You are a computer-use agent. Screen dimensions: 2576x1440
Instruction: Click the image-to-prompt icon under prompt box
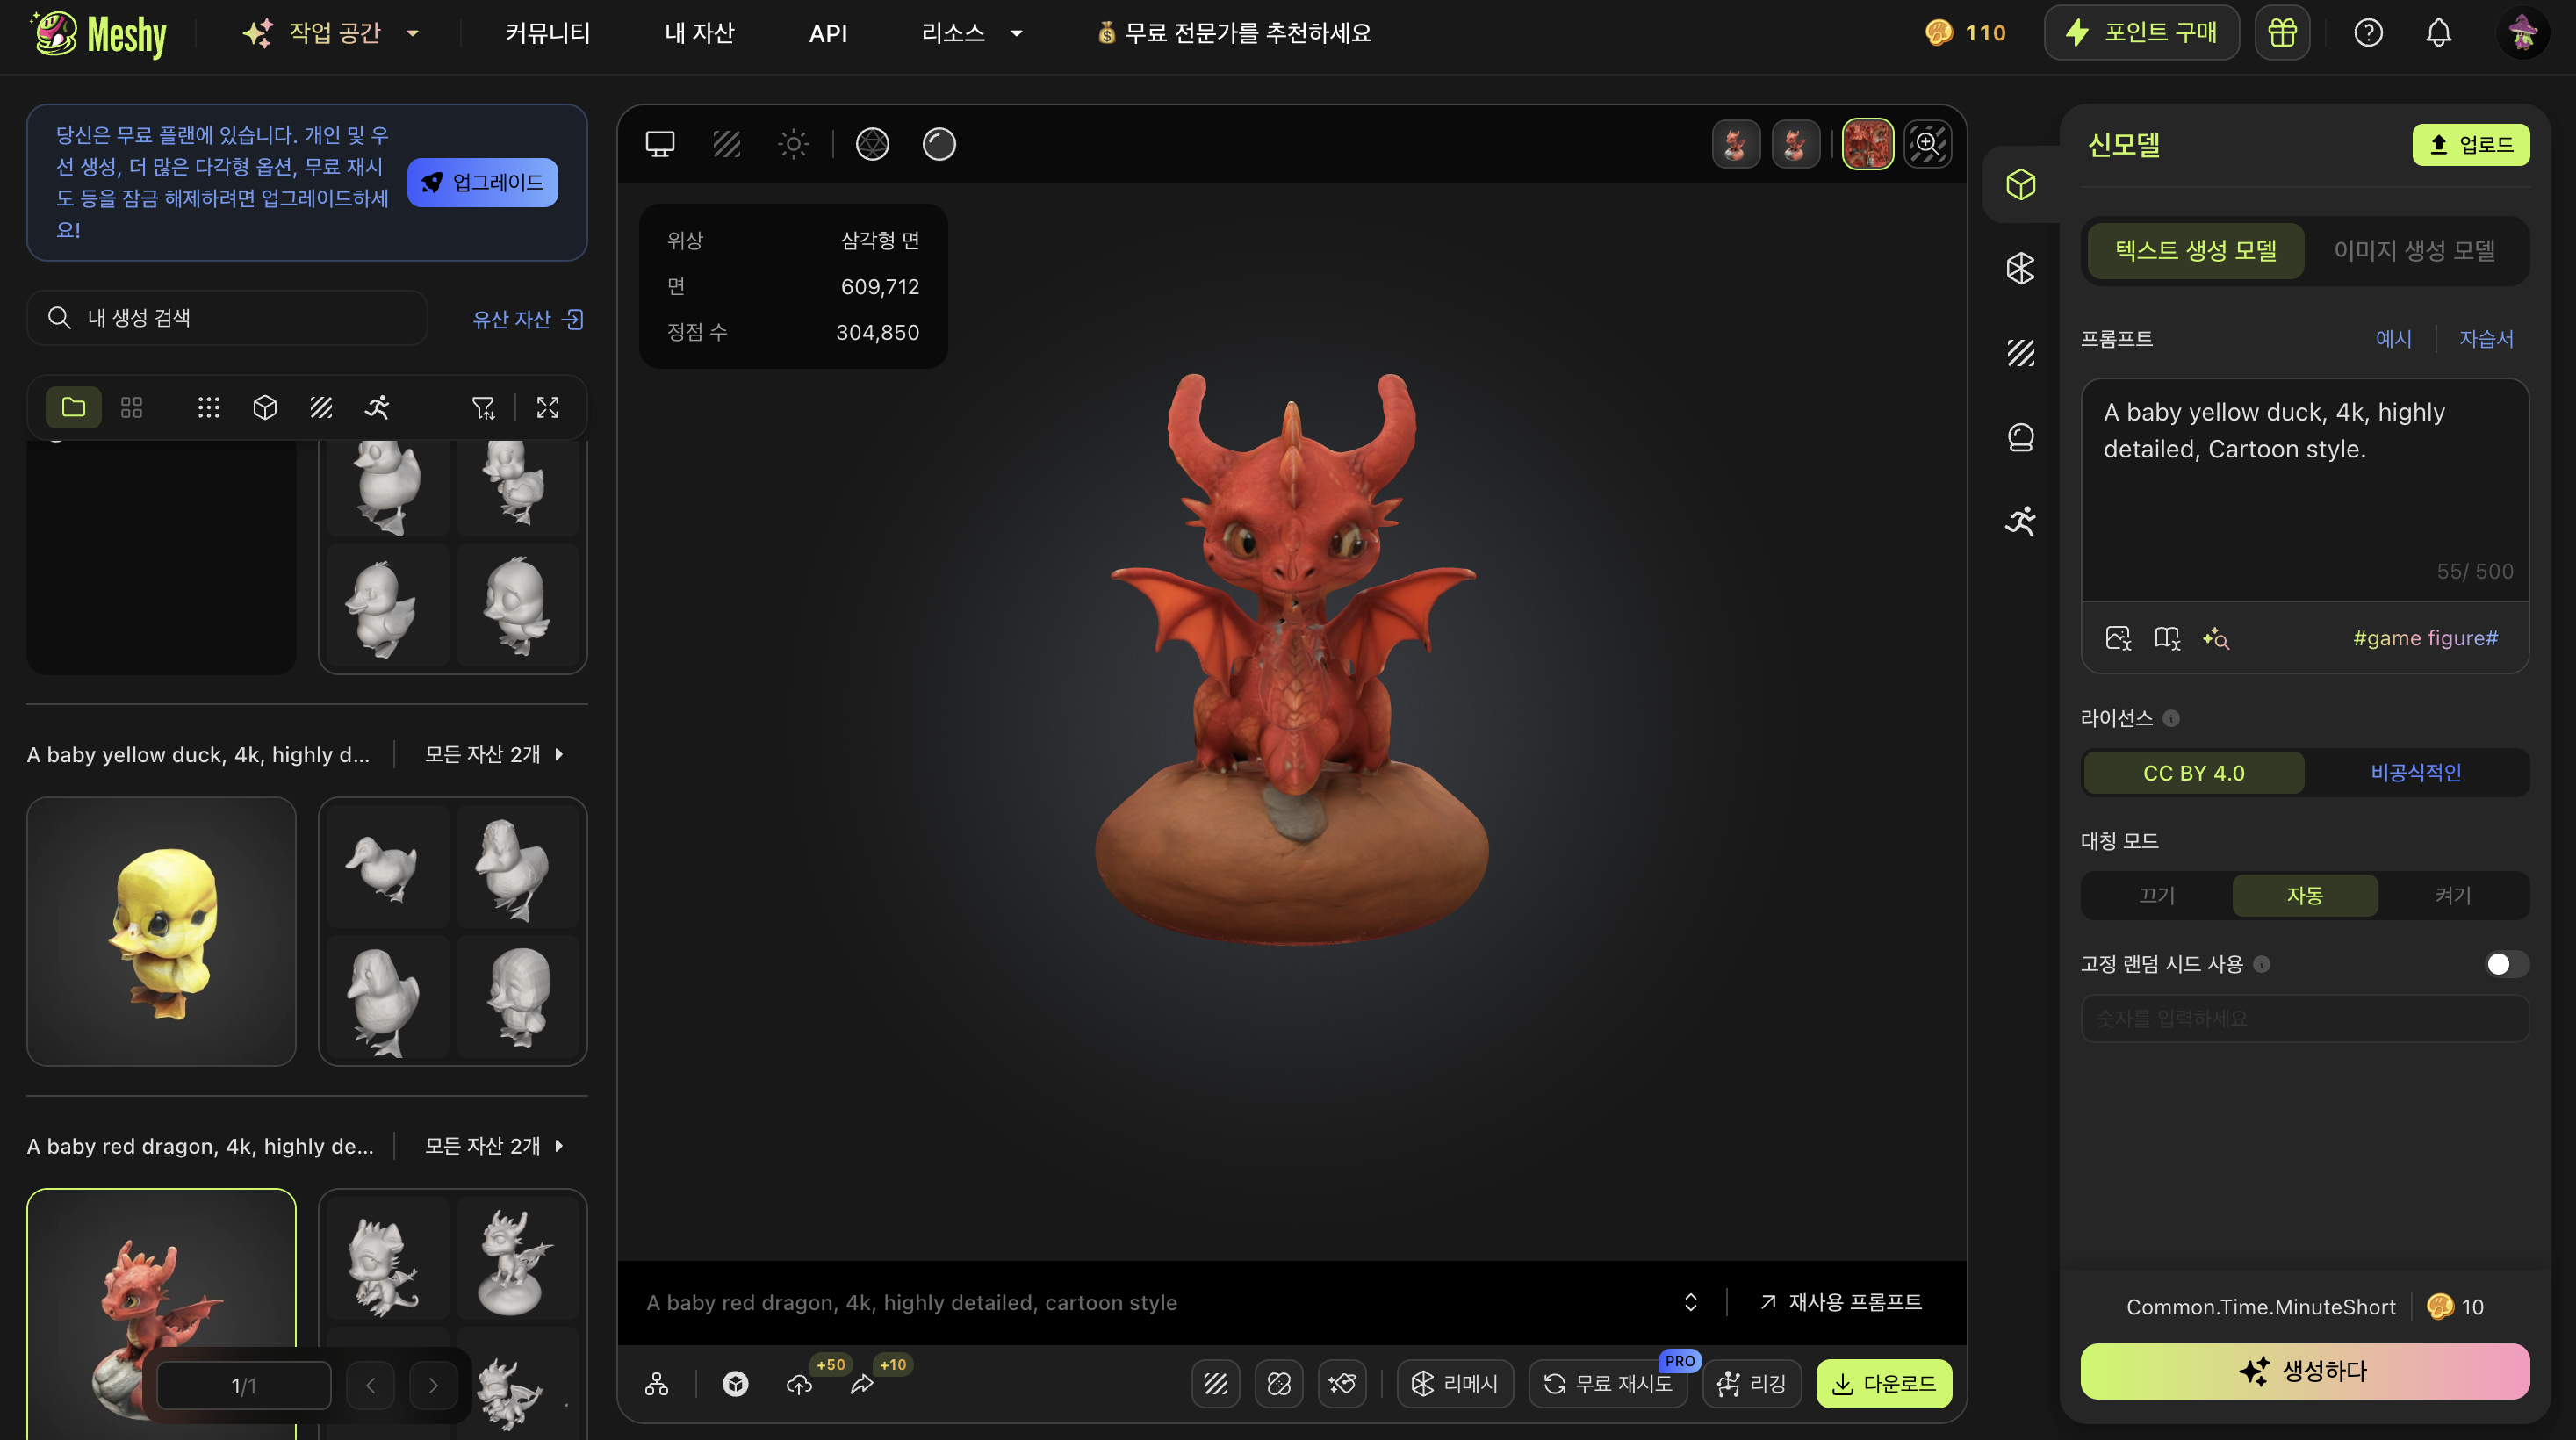2118,638
